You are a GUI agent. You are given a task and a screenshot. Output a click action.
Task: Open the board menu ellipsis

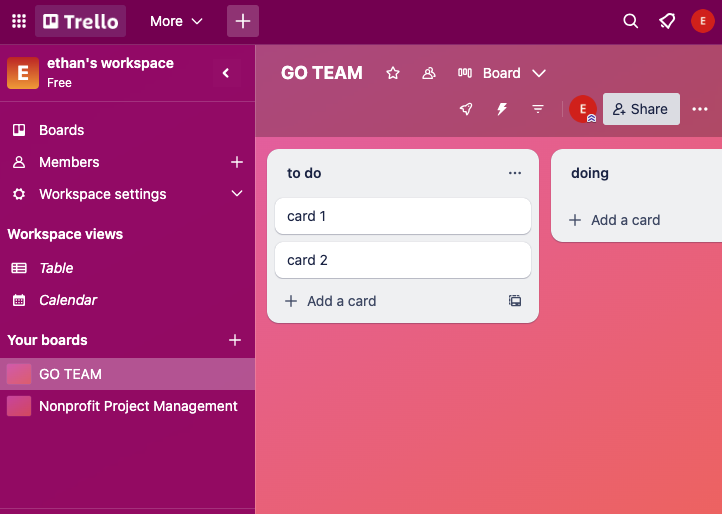tap(700, 109)
